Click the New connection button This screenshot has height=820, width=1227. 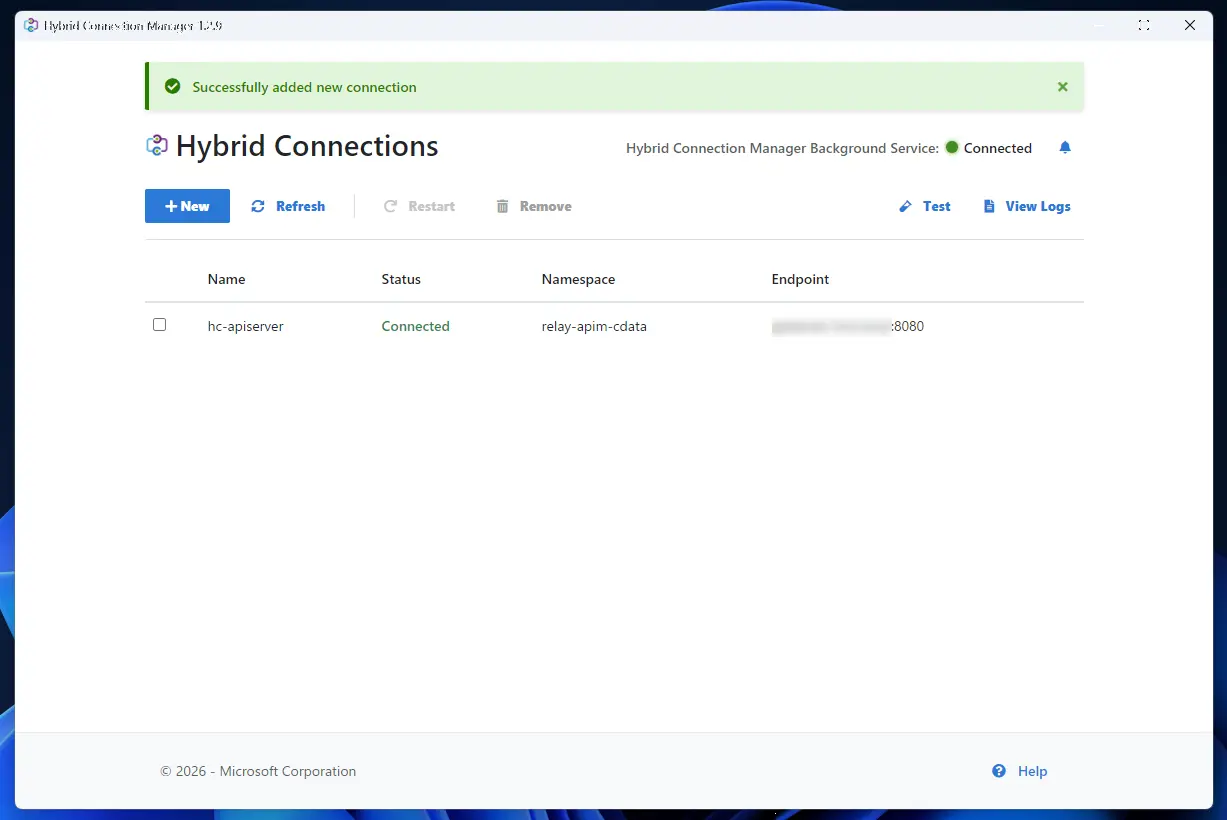coord(187,206)
